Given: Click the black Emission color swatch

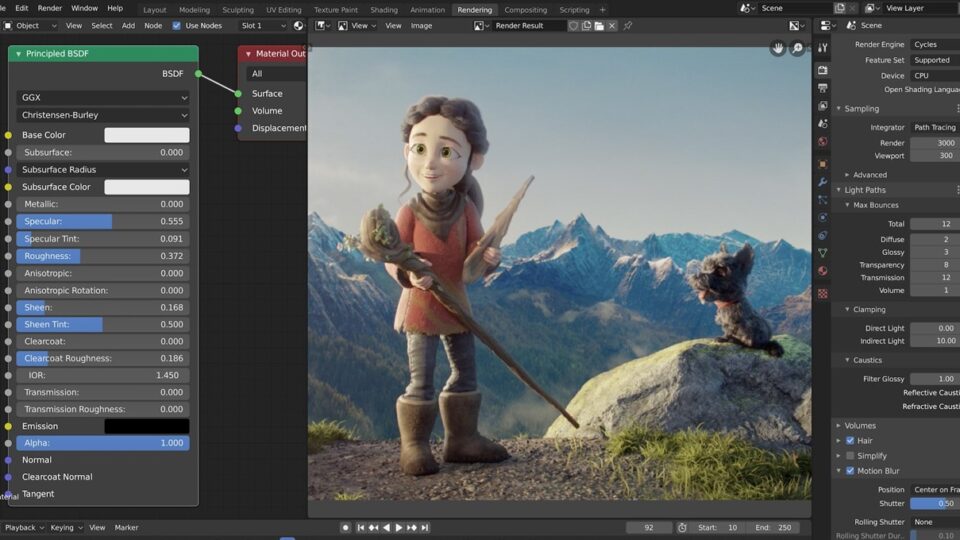Looking at the screenshot, I should (147, 426).
